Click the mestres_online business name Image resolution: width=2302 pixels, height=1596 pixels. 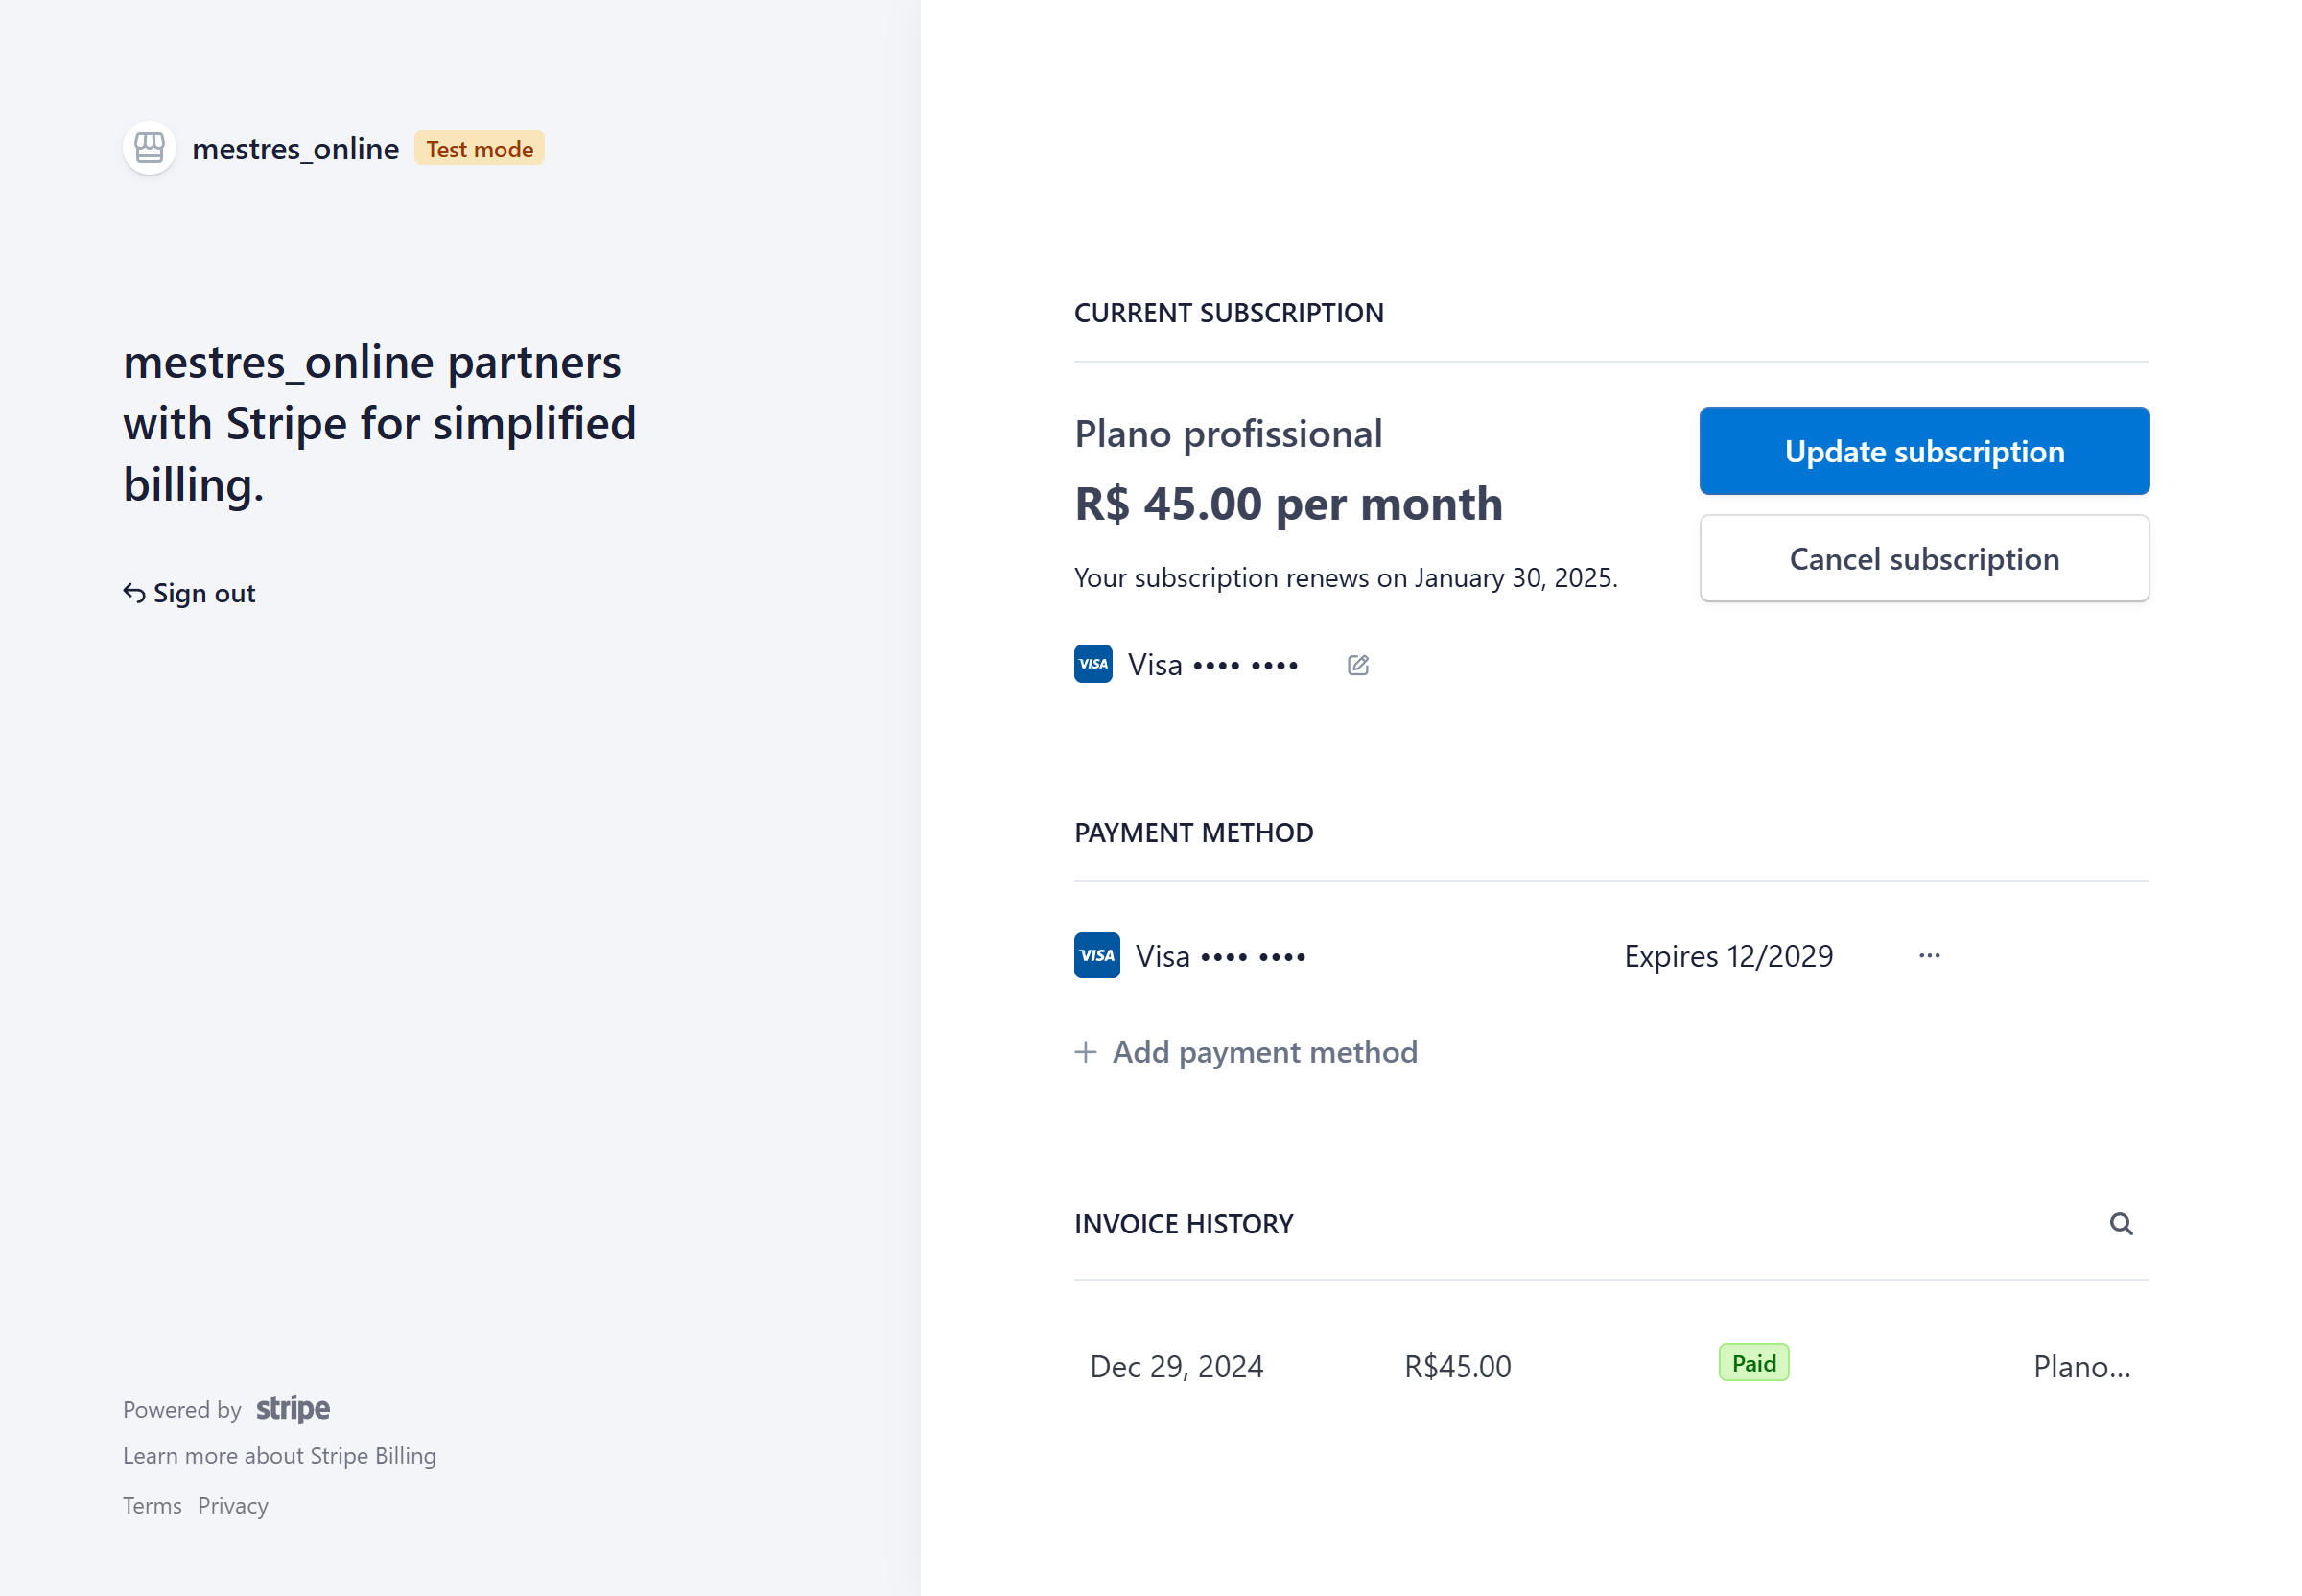pyautogui.click(x=295, y=149)
